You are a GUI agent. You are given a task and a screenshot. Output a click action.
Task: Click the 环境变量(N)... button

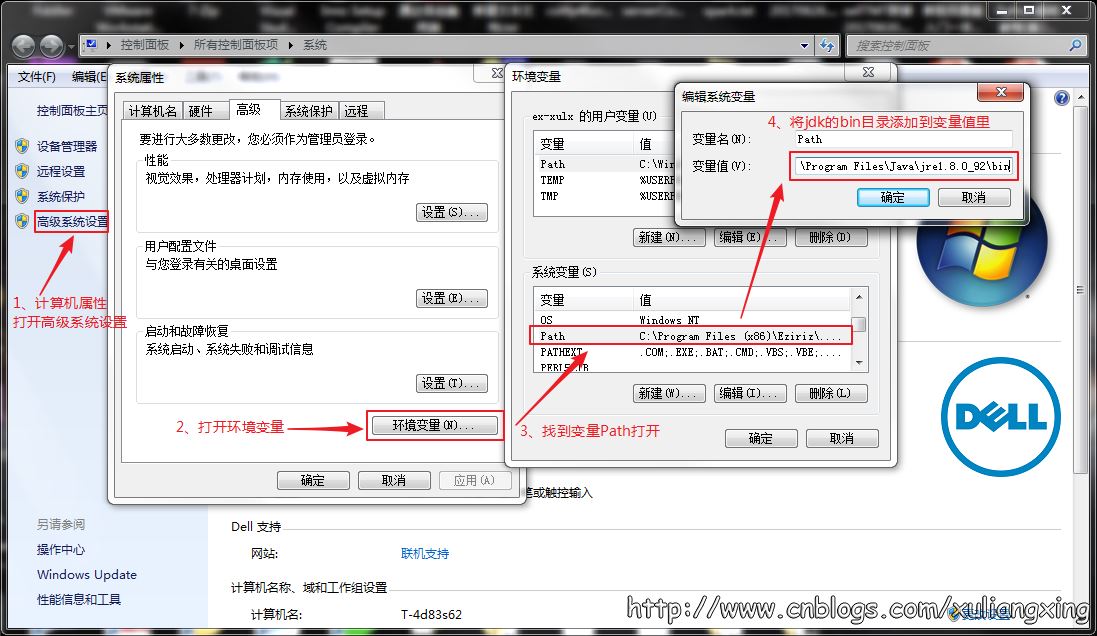(435, 425)
